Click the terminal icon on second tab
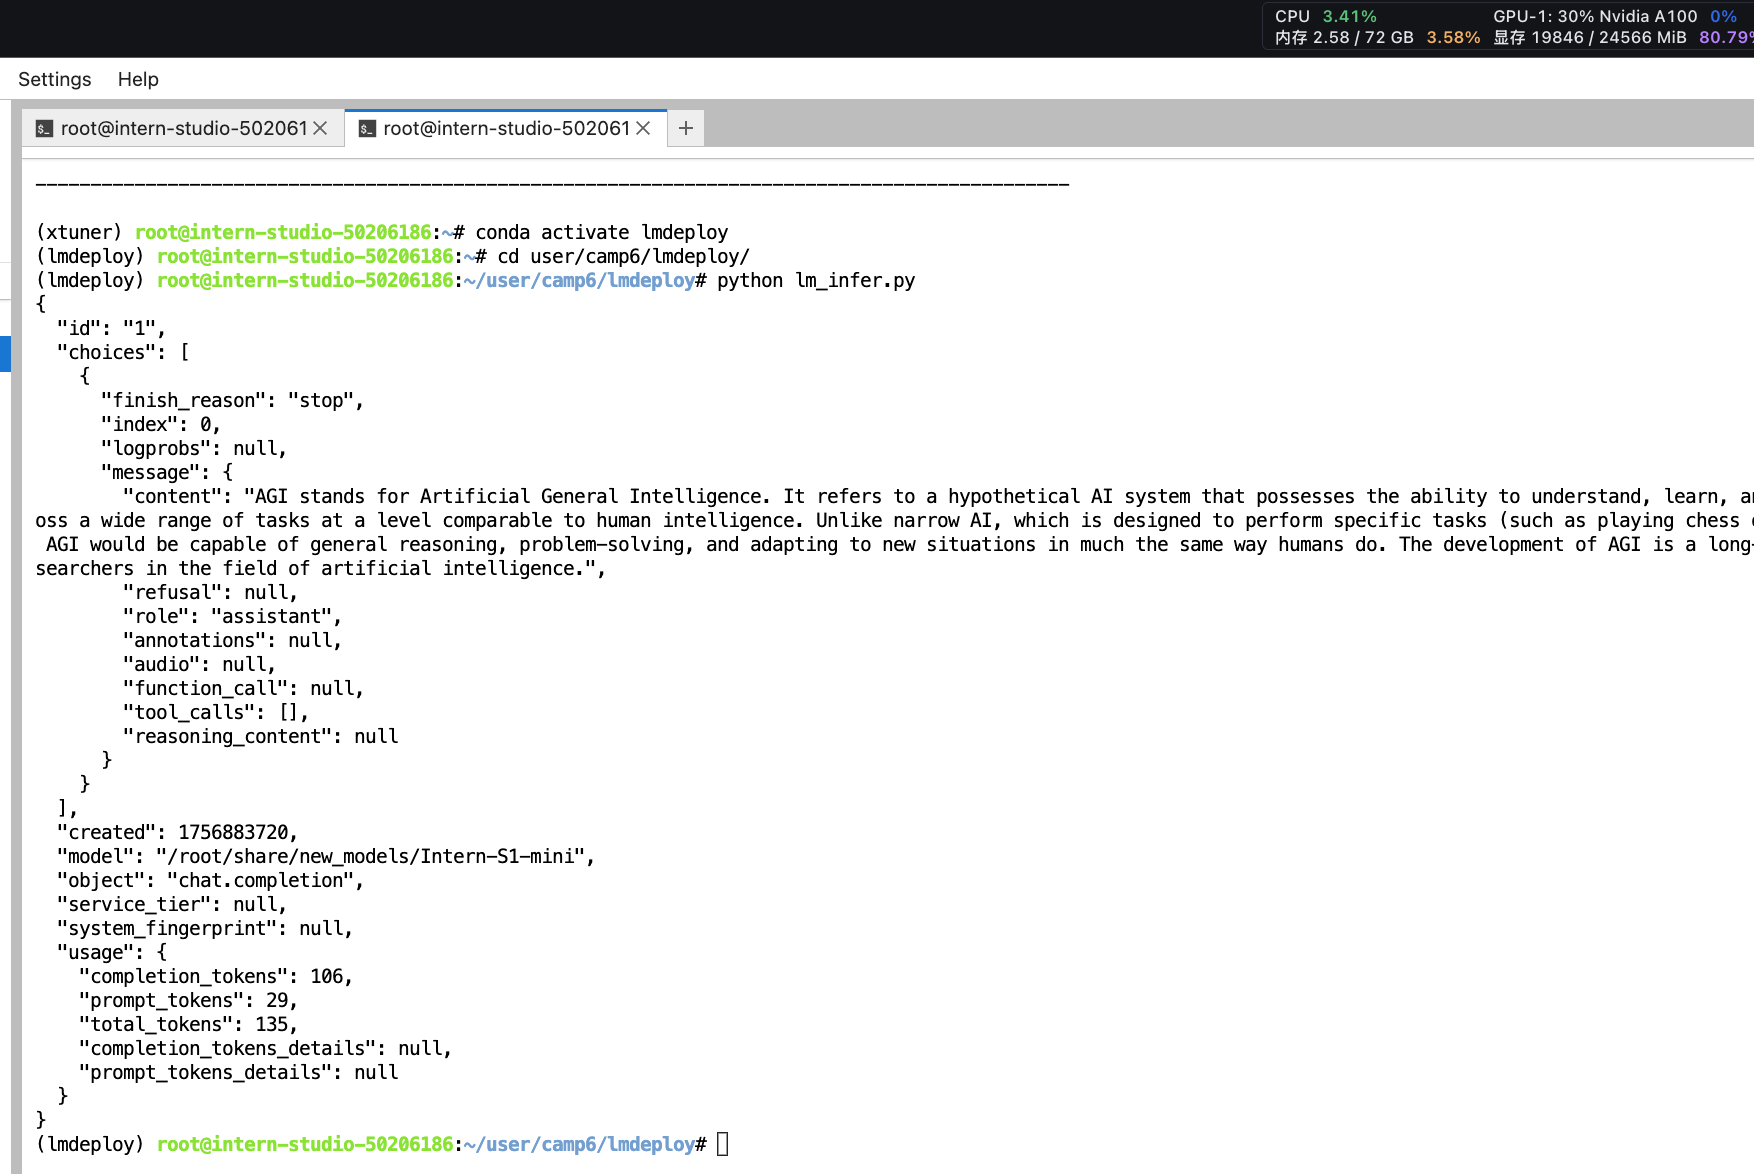Image resolution: width=1754 pixels, height=1174 pixels. (367, 128)
